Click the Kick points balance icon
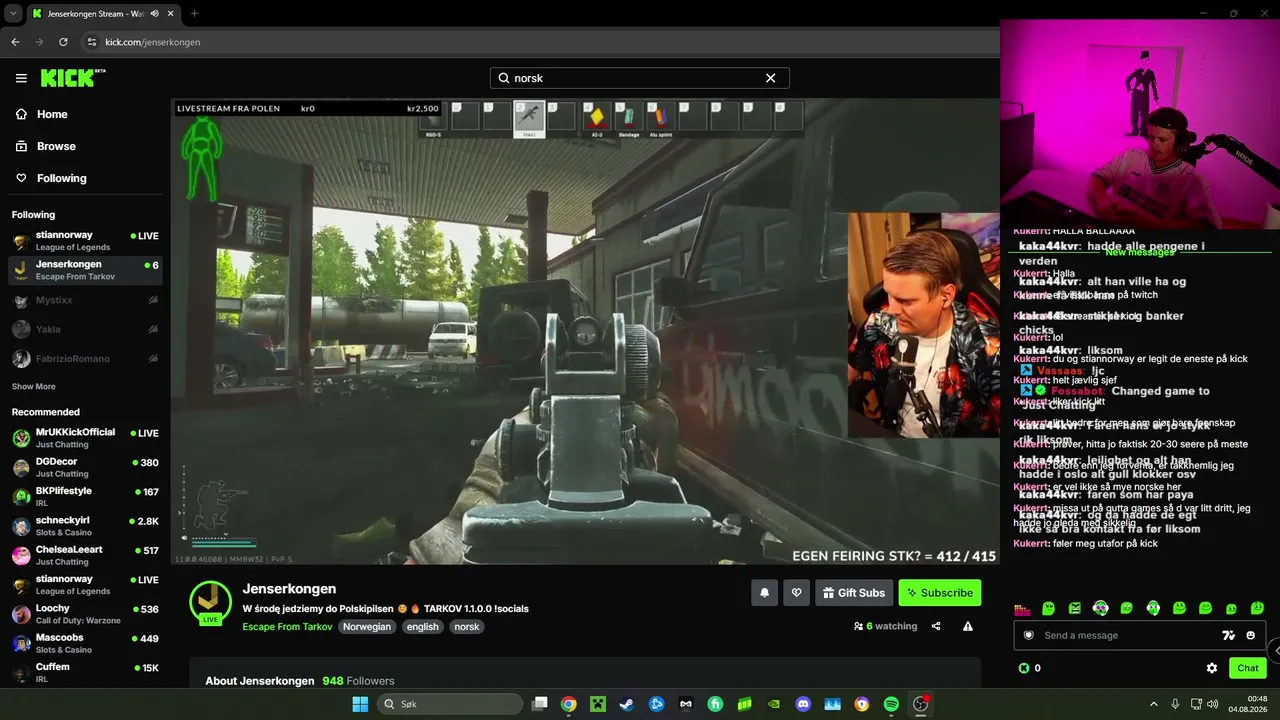The width and height of the screenshot is (1280, 720). pos(1023,668)
